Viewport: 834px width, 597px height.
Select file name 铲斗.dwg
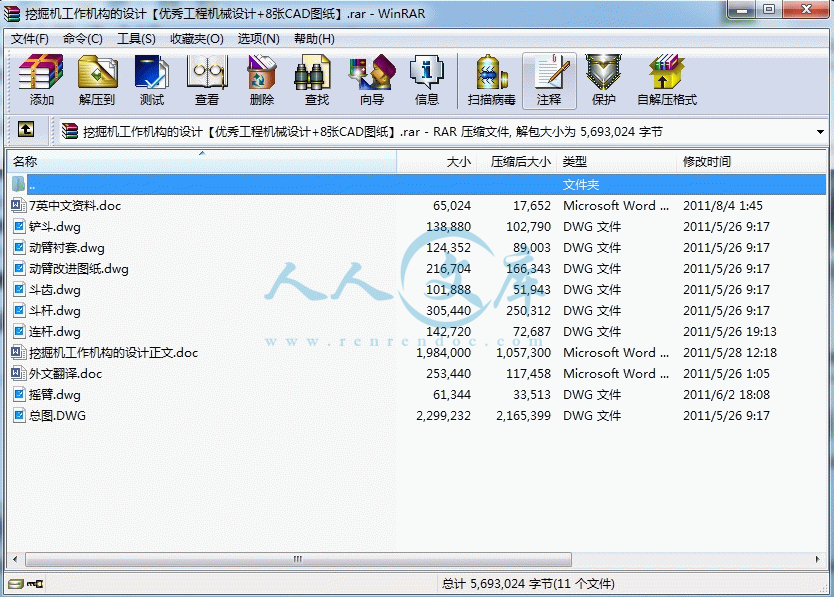[x=55, y=227]
